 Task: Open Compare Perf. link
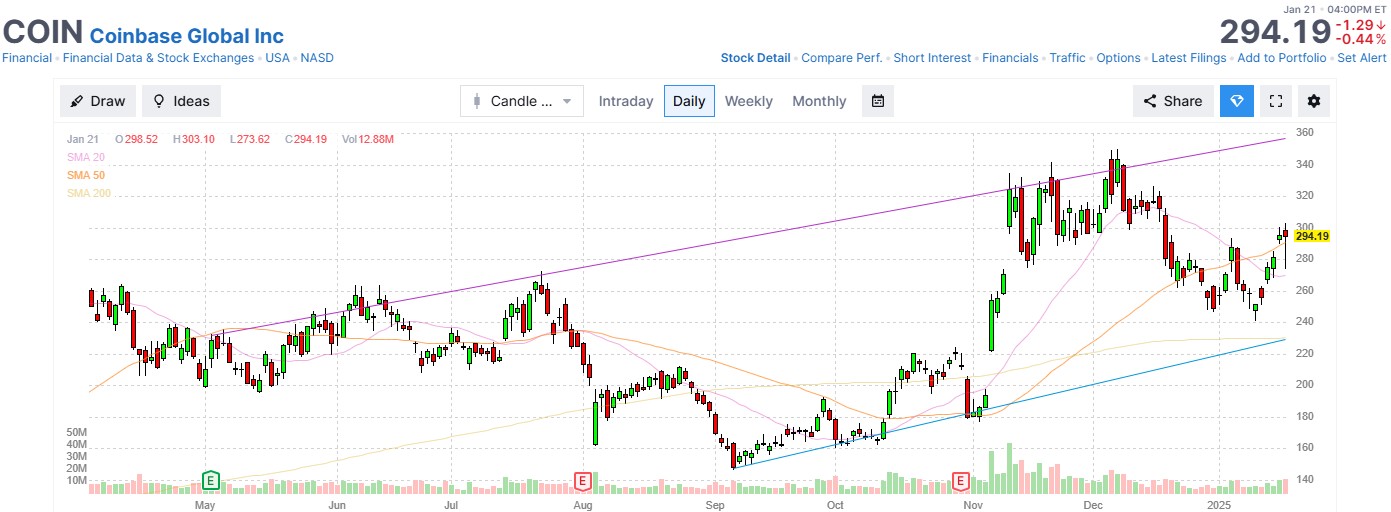(842, 58)
